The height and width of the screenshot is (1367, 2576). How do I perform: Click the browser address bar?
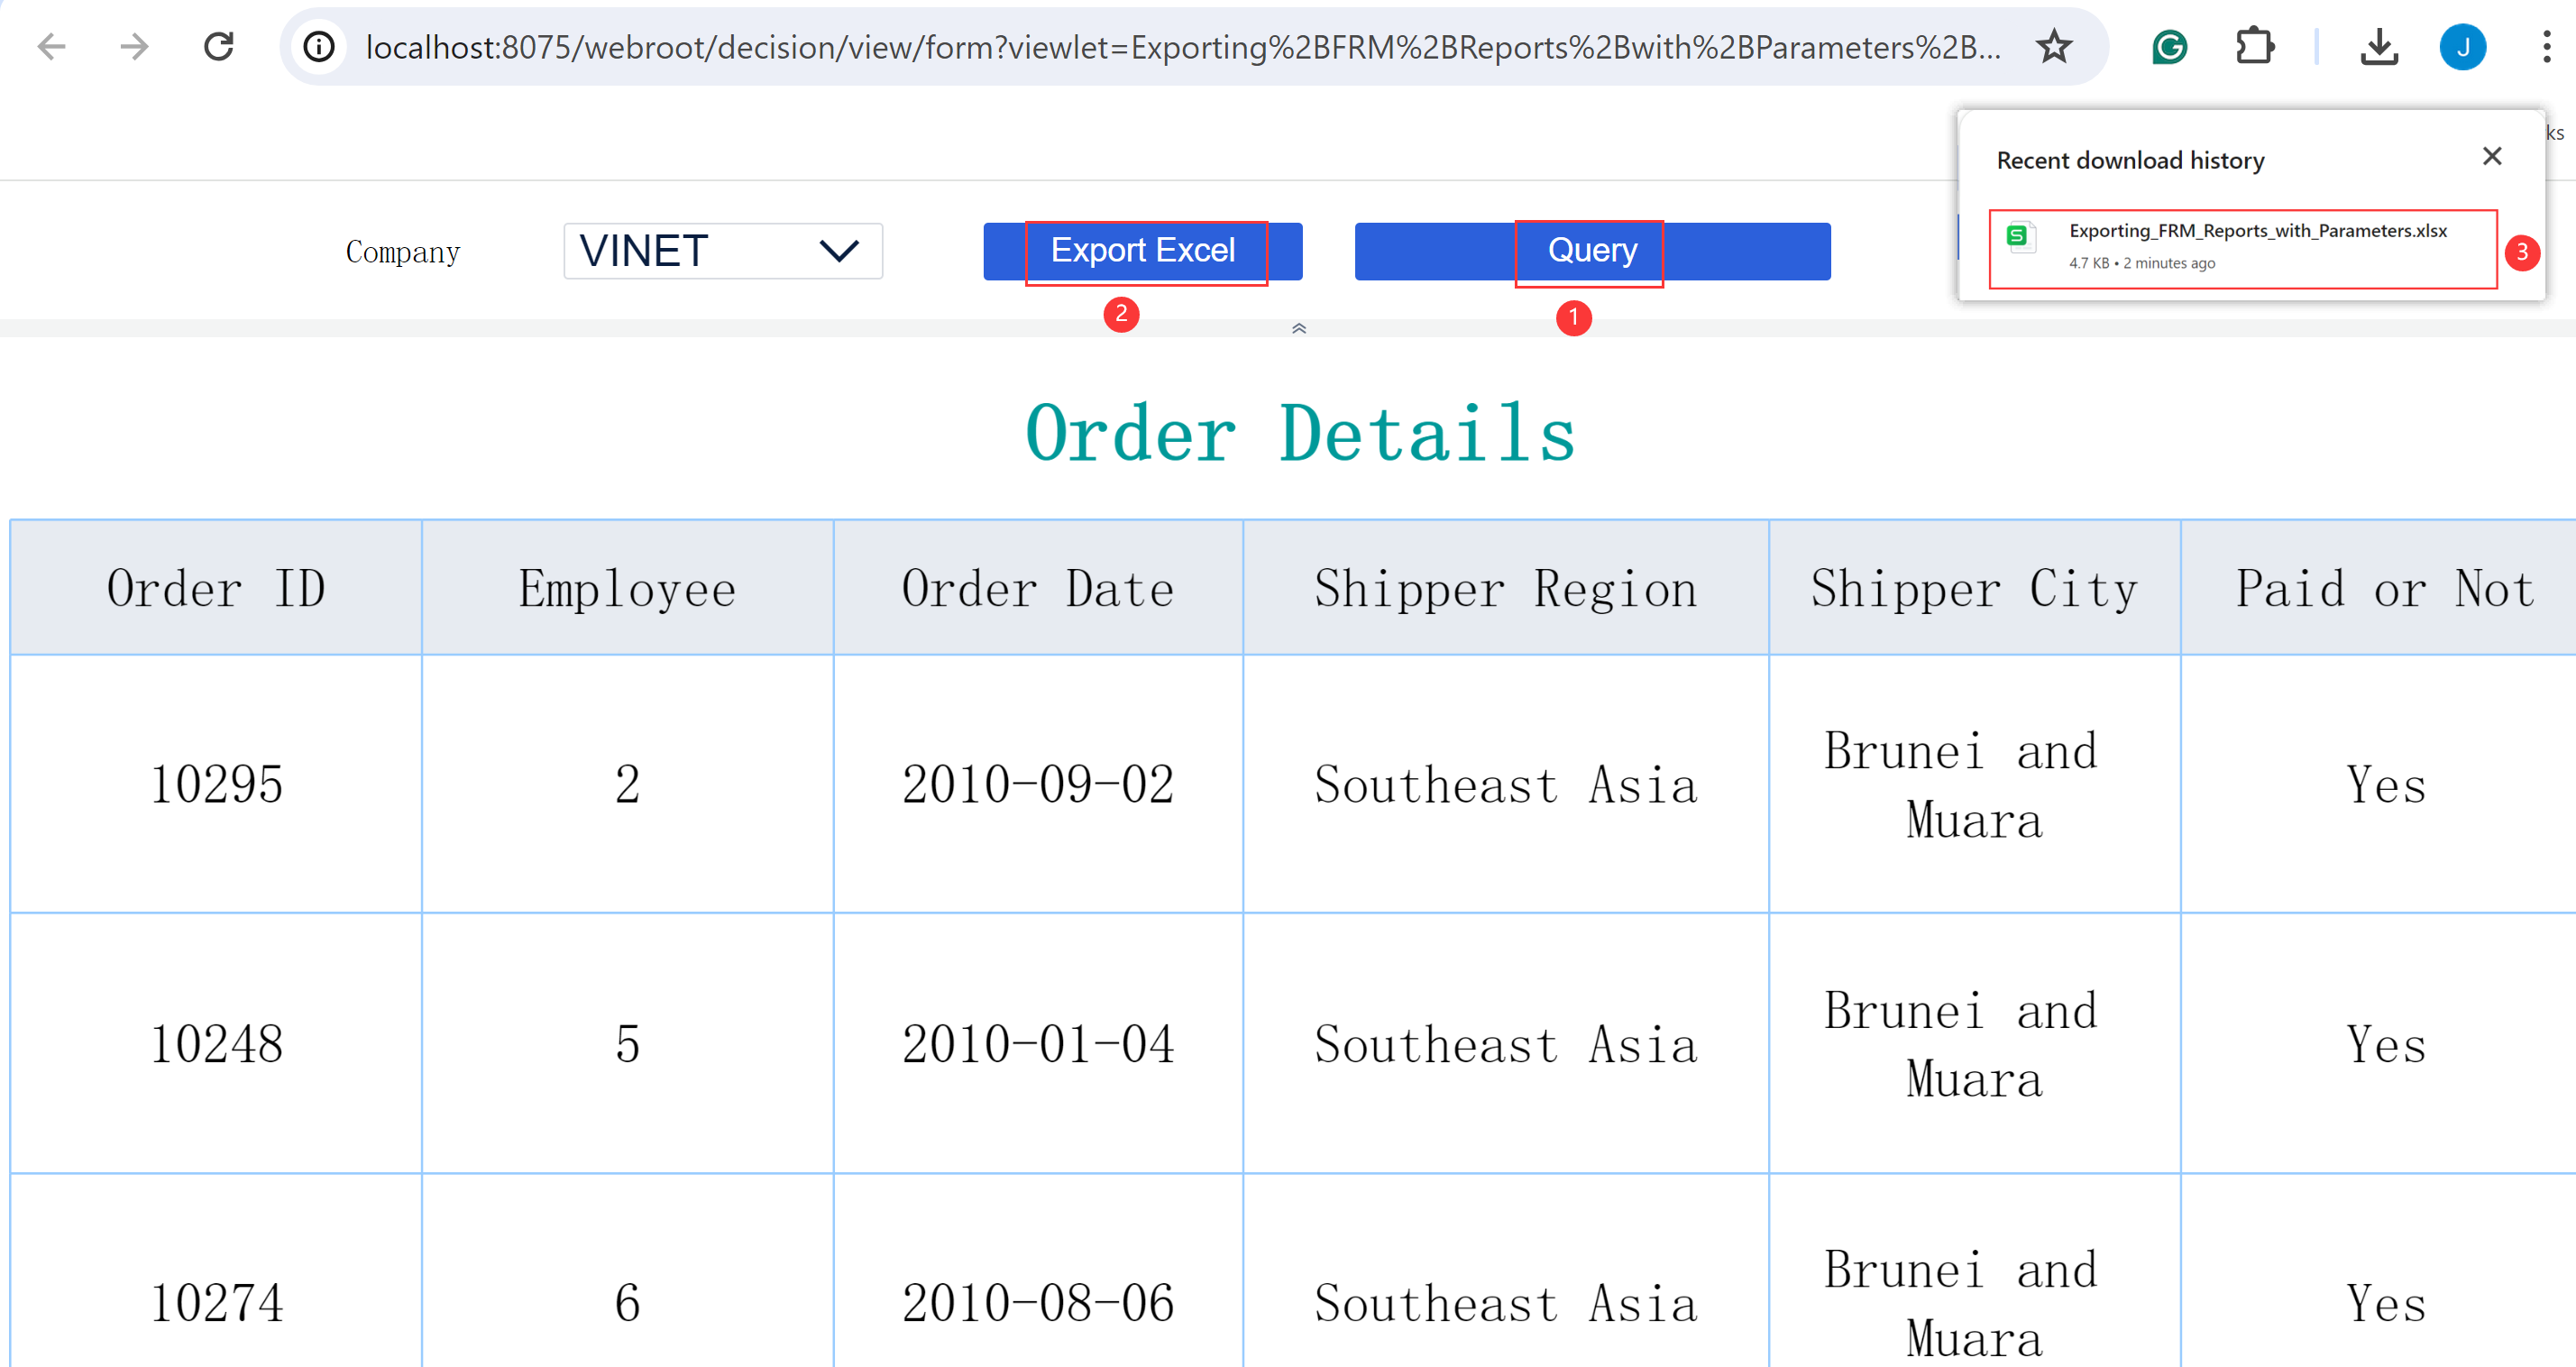pos(1100,46)
